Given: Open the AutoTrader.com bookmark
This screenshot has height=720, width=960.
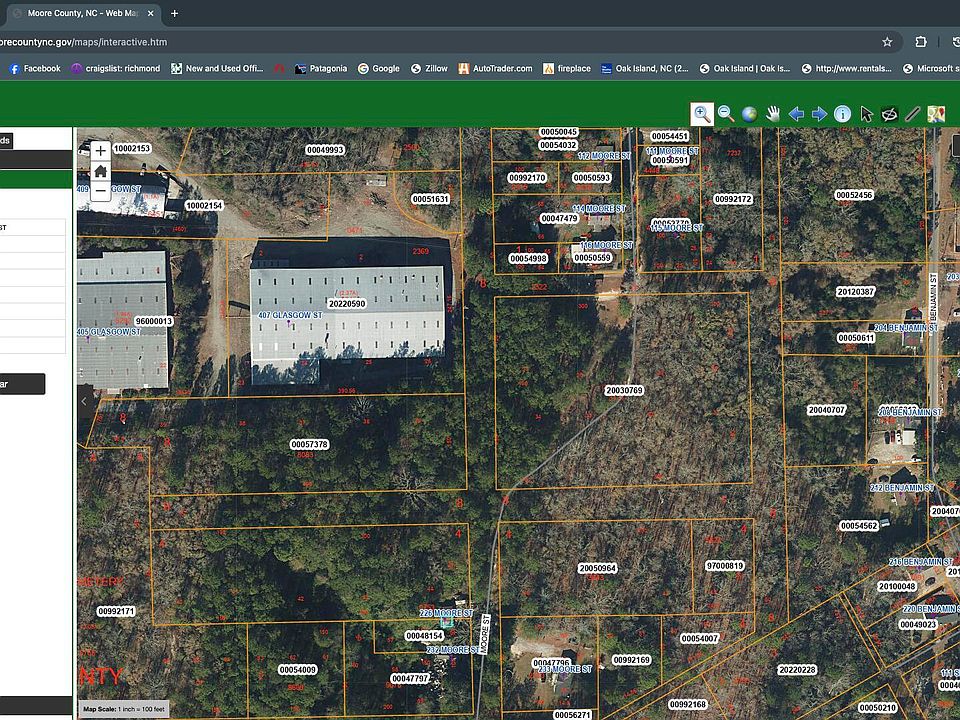Looking at the screenshot, I should [x=496, y=69].
